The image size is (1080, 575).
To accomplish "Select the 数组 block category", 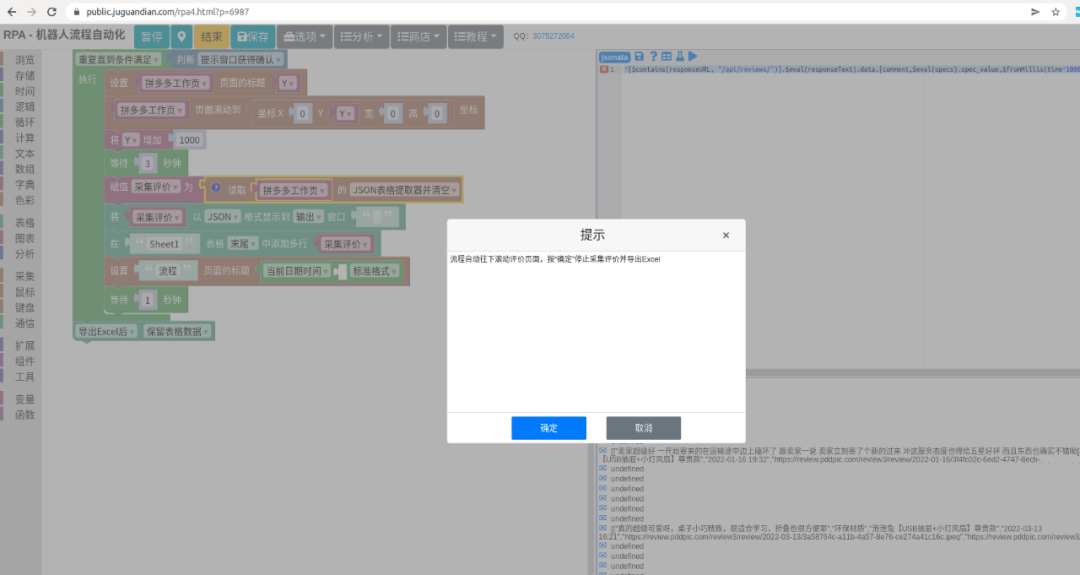I will click(x=25, y=169).
